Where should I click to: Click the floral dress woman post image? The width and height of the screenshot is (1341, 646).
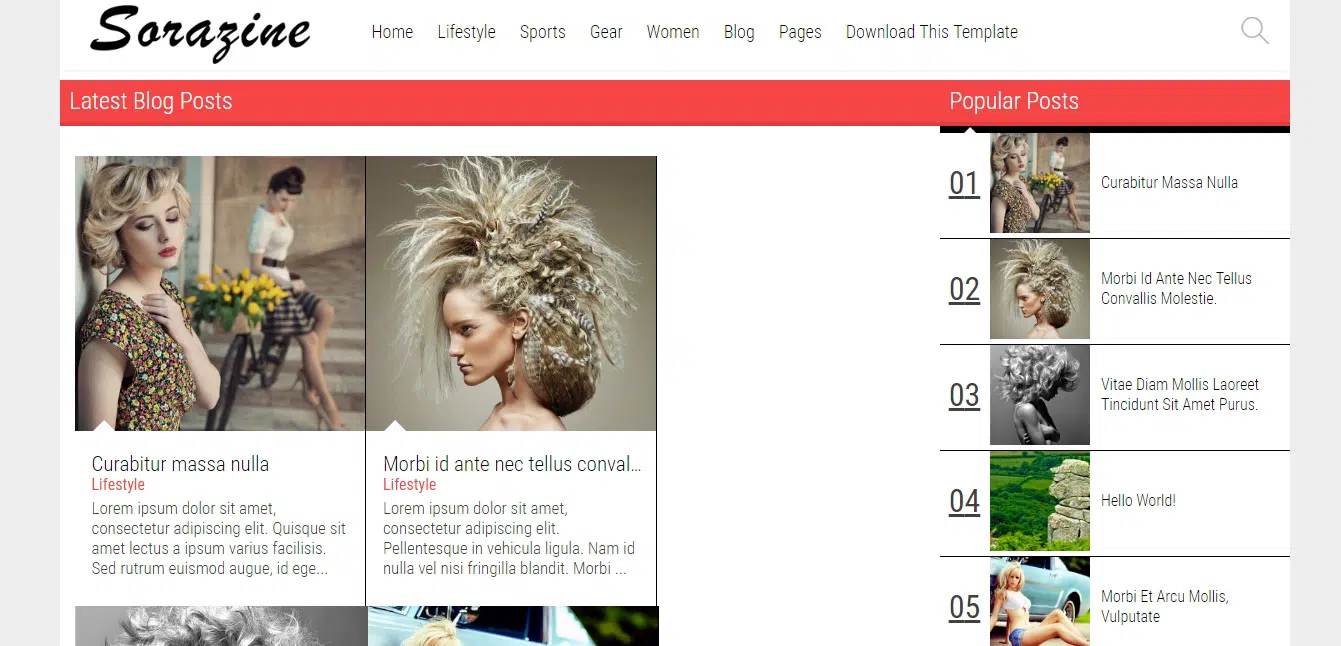tap(220, 293)
